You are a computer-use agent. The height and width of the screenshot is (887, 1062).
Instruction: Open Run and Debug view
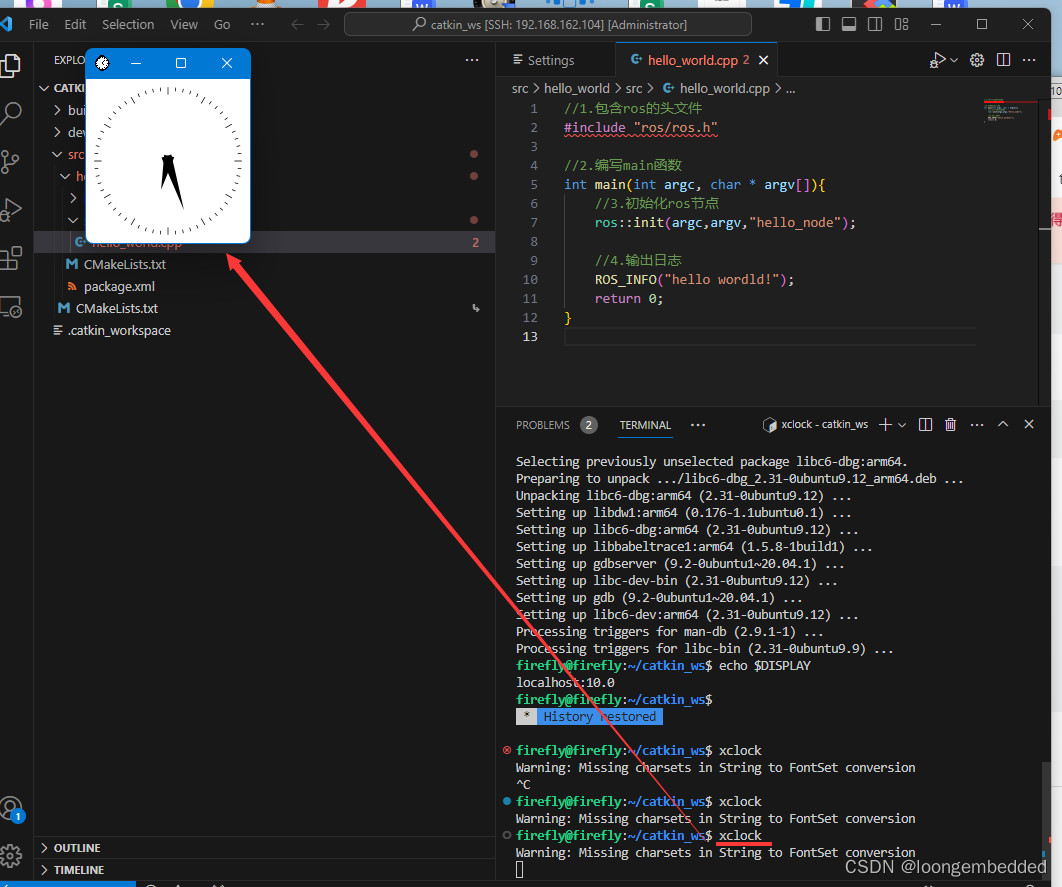click(12, 210)
